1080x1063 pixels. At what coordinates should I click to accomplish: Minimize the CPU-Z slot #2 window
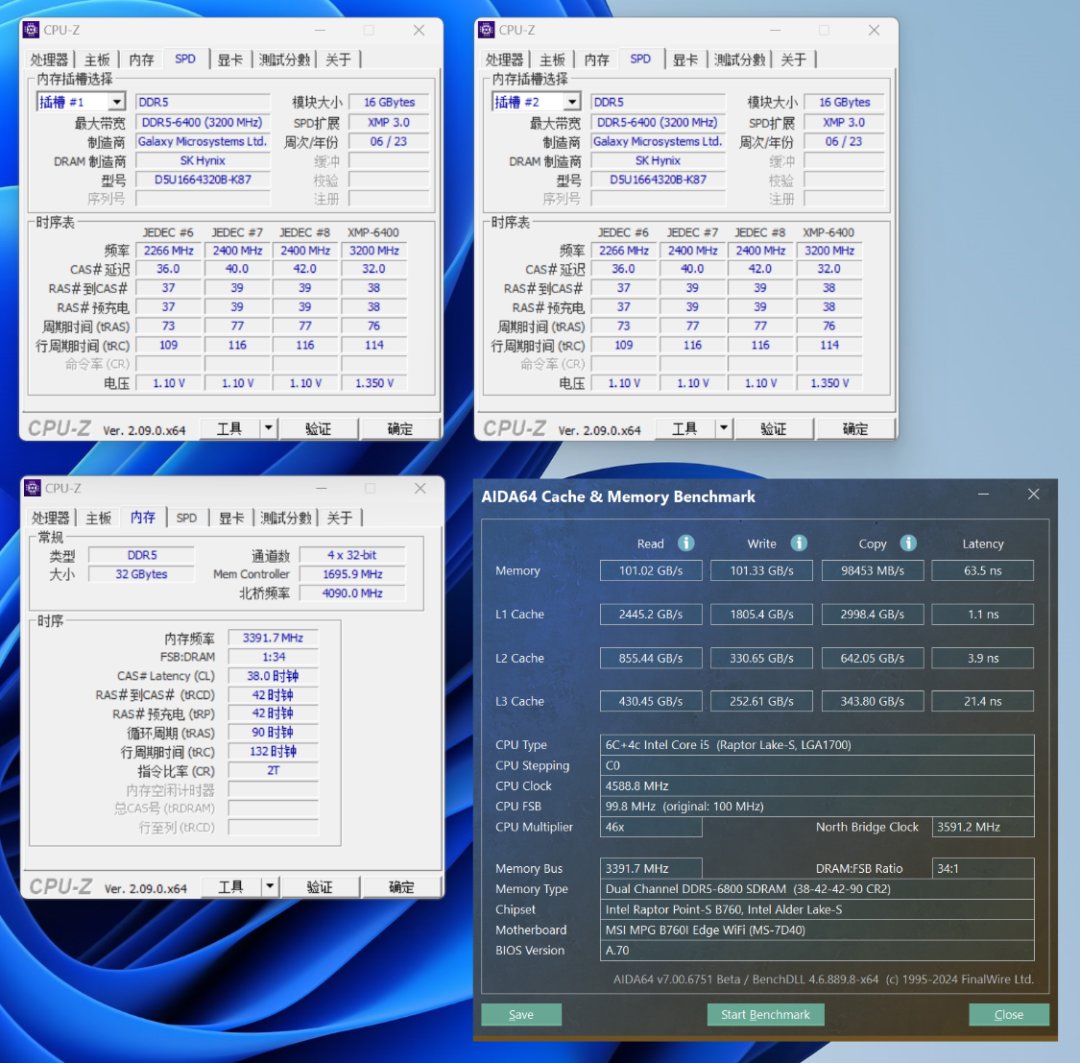775,30
